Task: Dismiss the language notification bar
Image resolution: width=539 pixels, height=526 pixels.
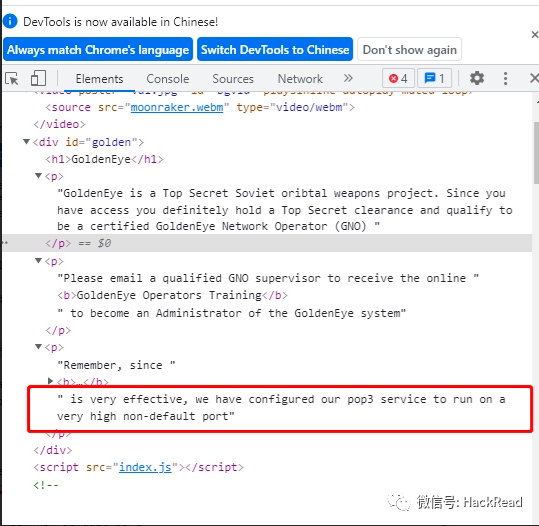Action: [x=534, y=35]
